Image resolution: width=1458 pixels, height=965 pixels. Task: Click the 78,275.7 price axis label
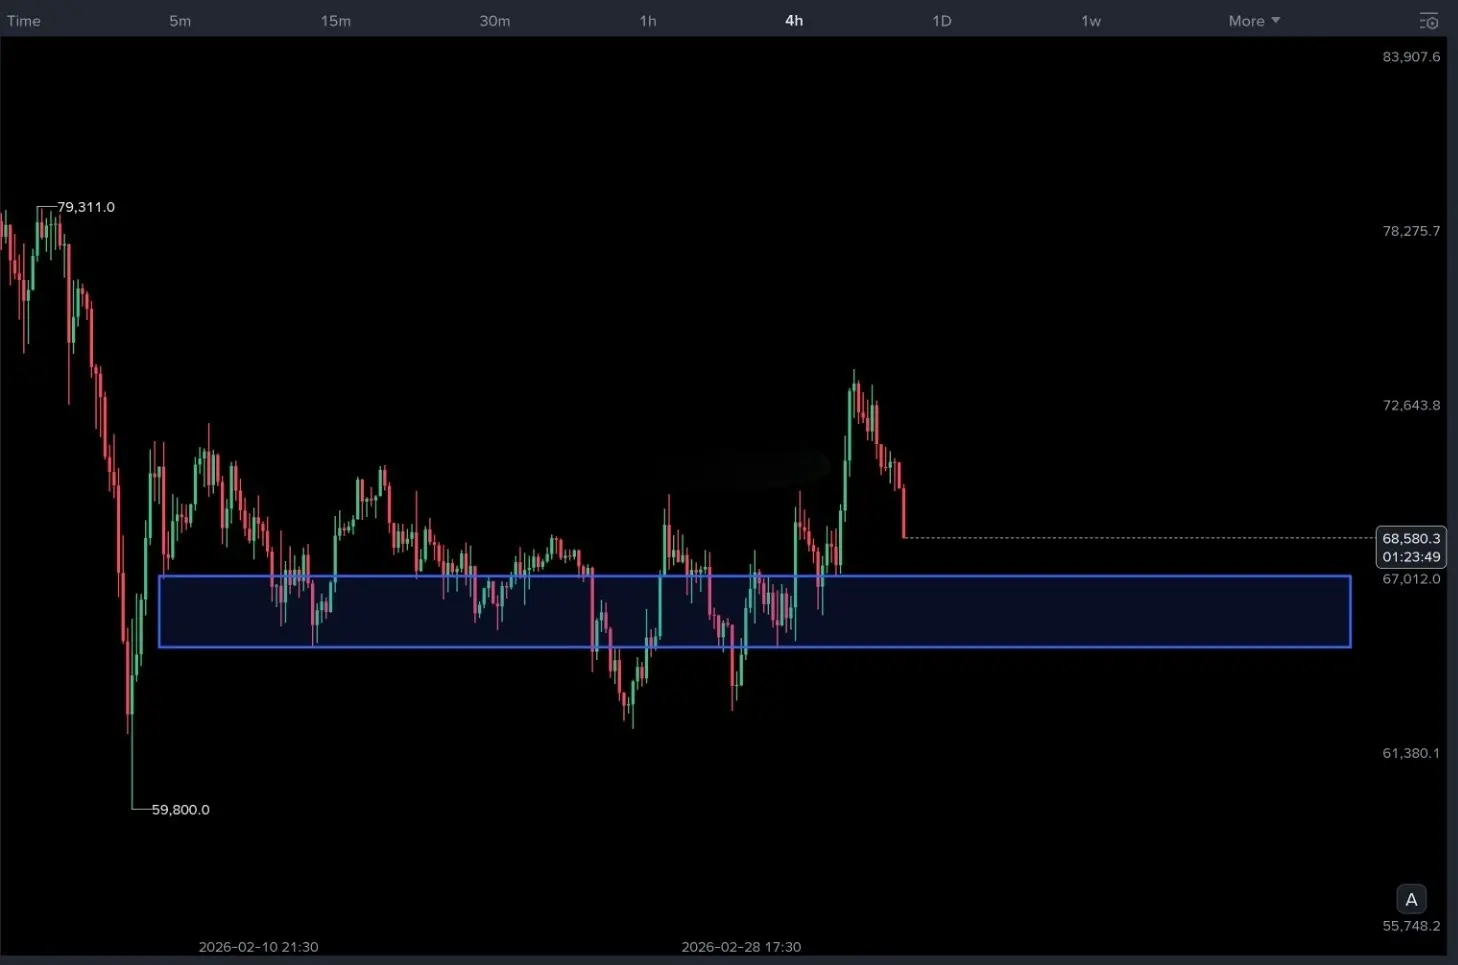coord(1411,231)
